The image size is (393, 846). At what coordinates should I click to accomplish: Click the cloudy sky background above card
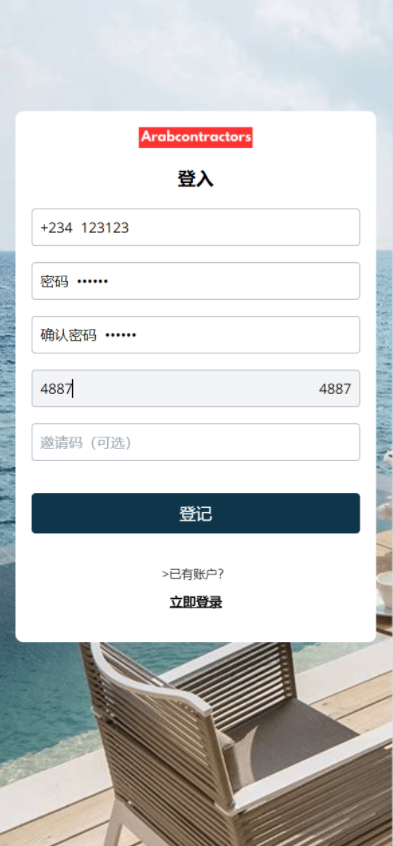pos(196,54)
